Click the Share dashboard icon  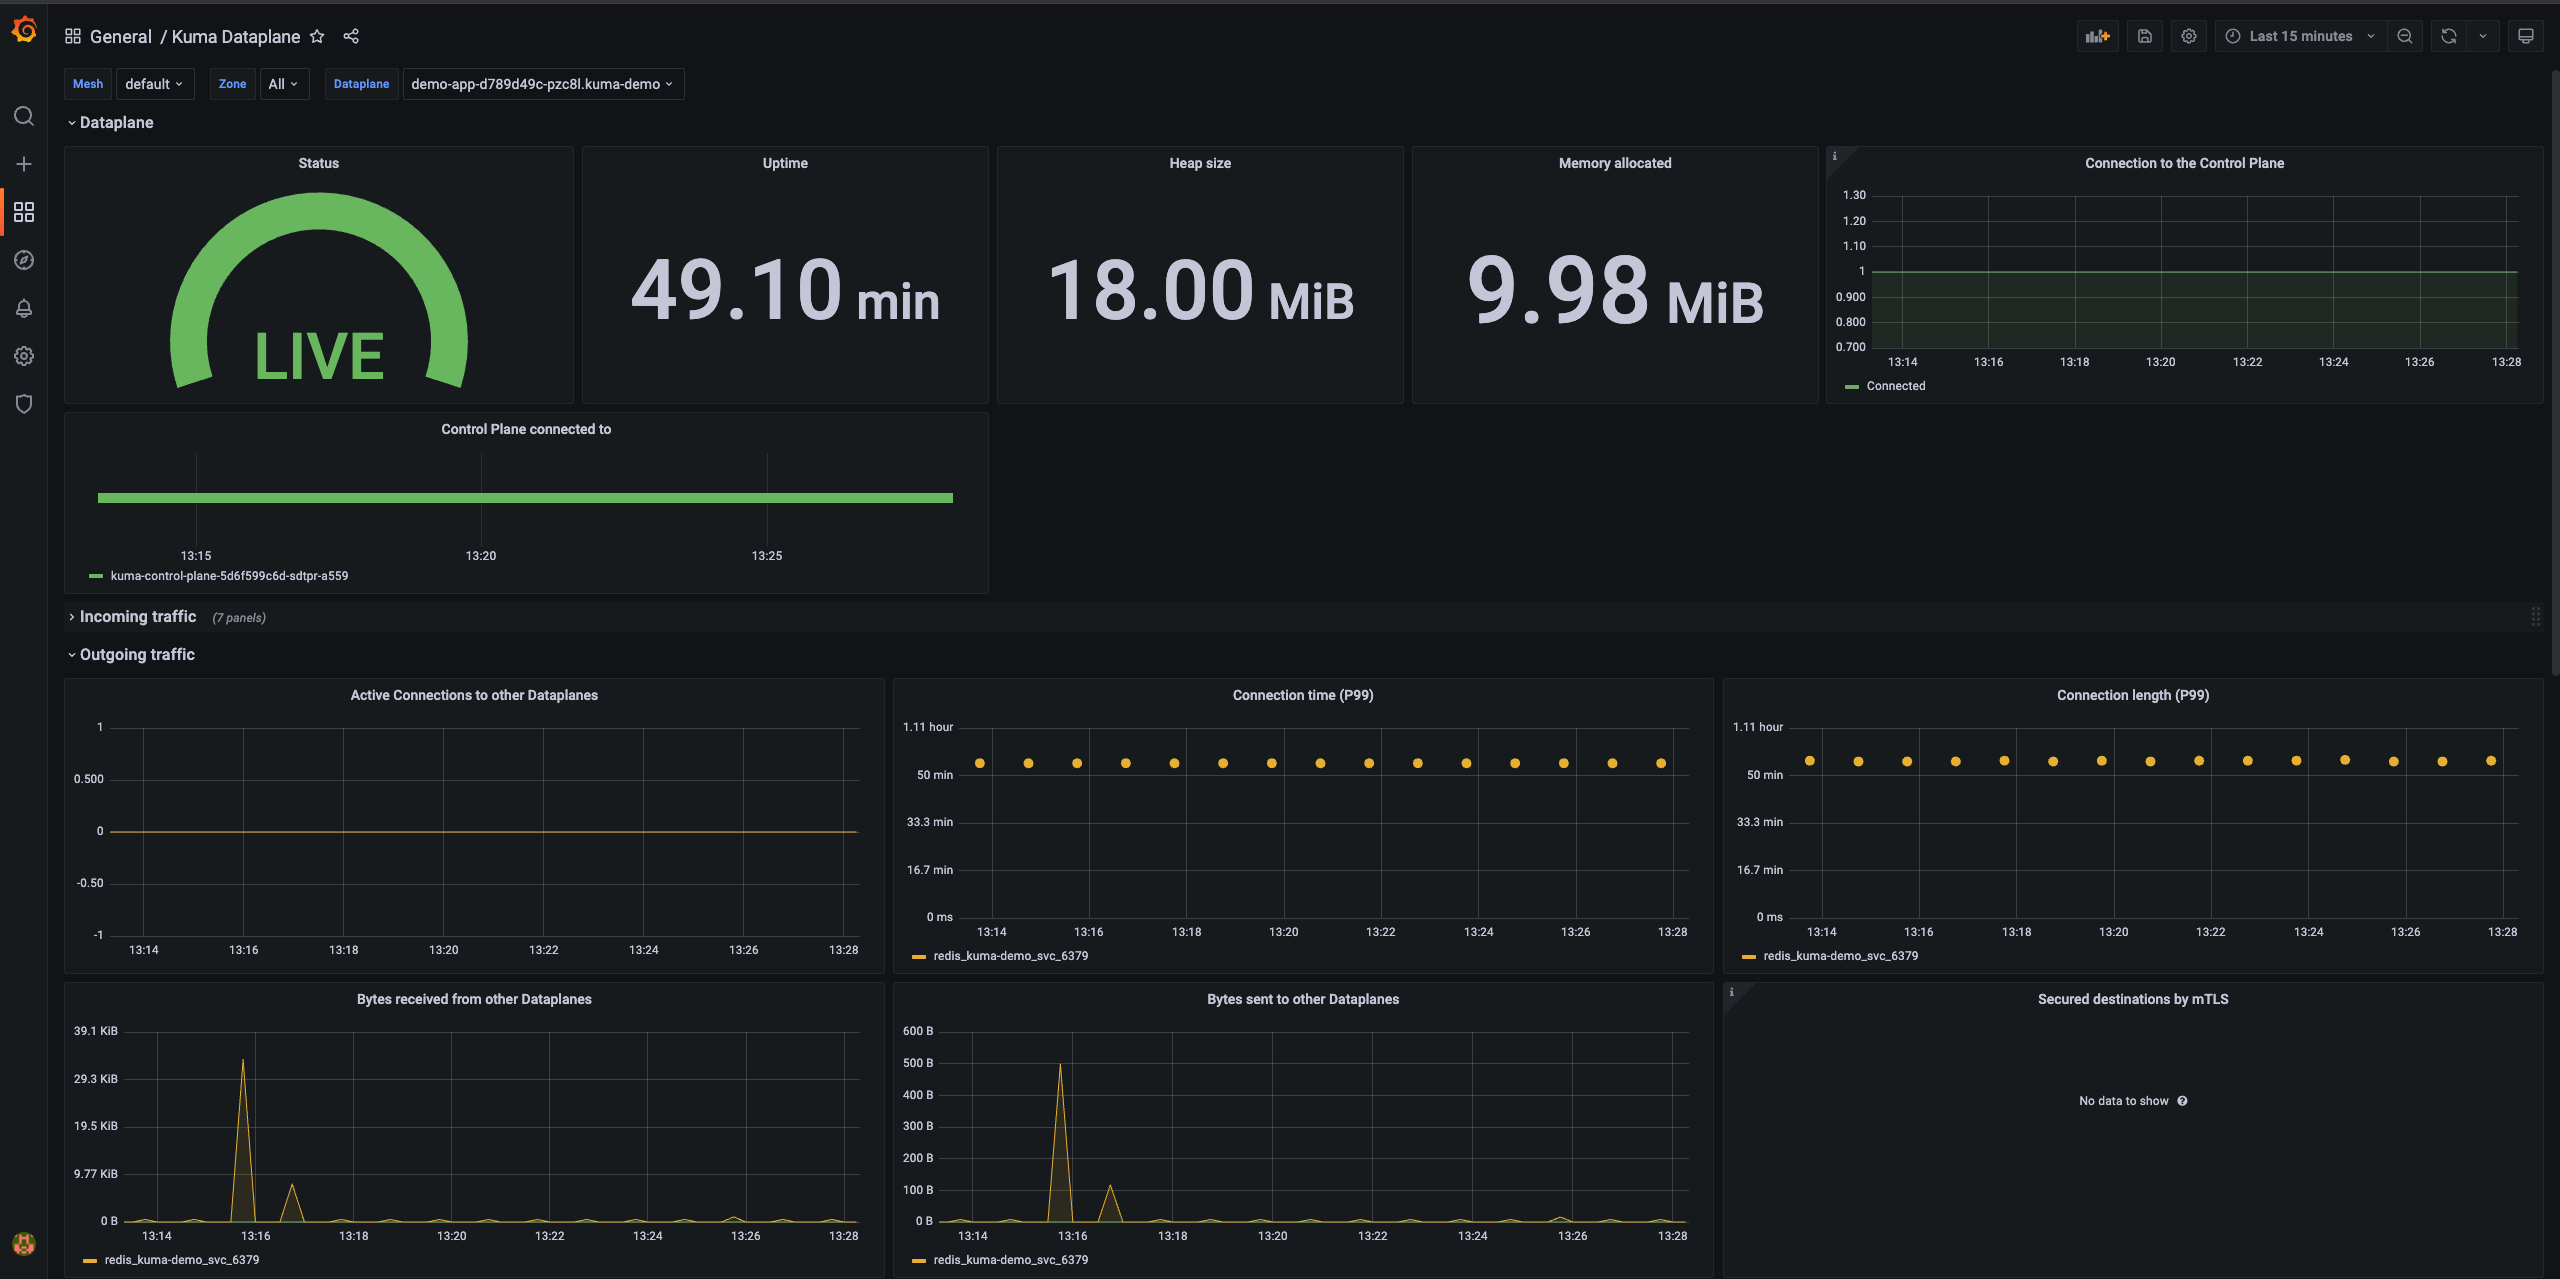(350, 36)
